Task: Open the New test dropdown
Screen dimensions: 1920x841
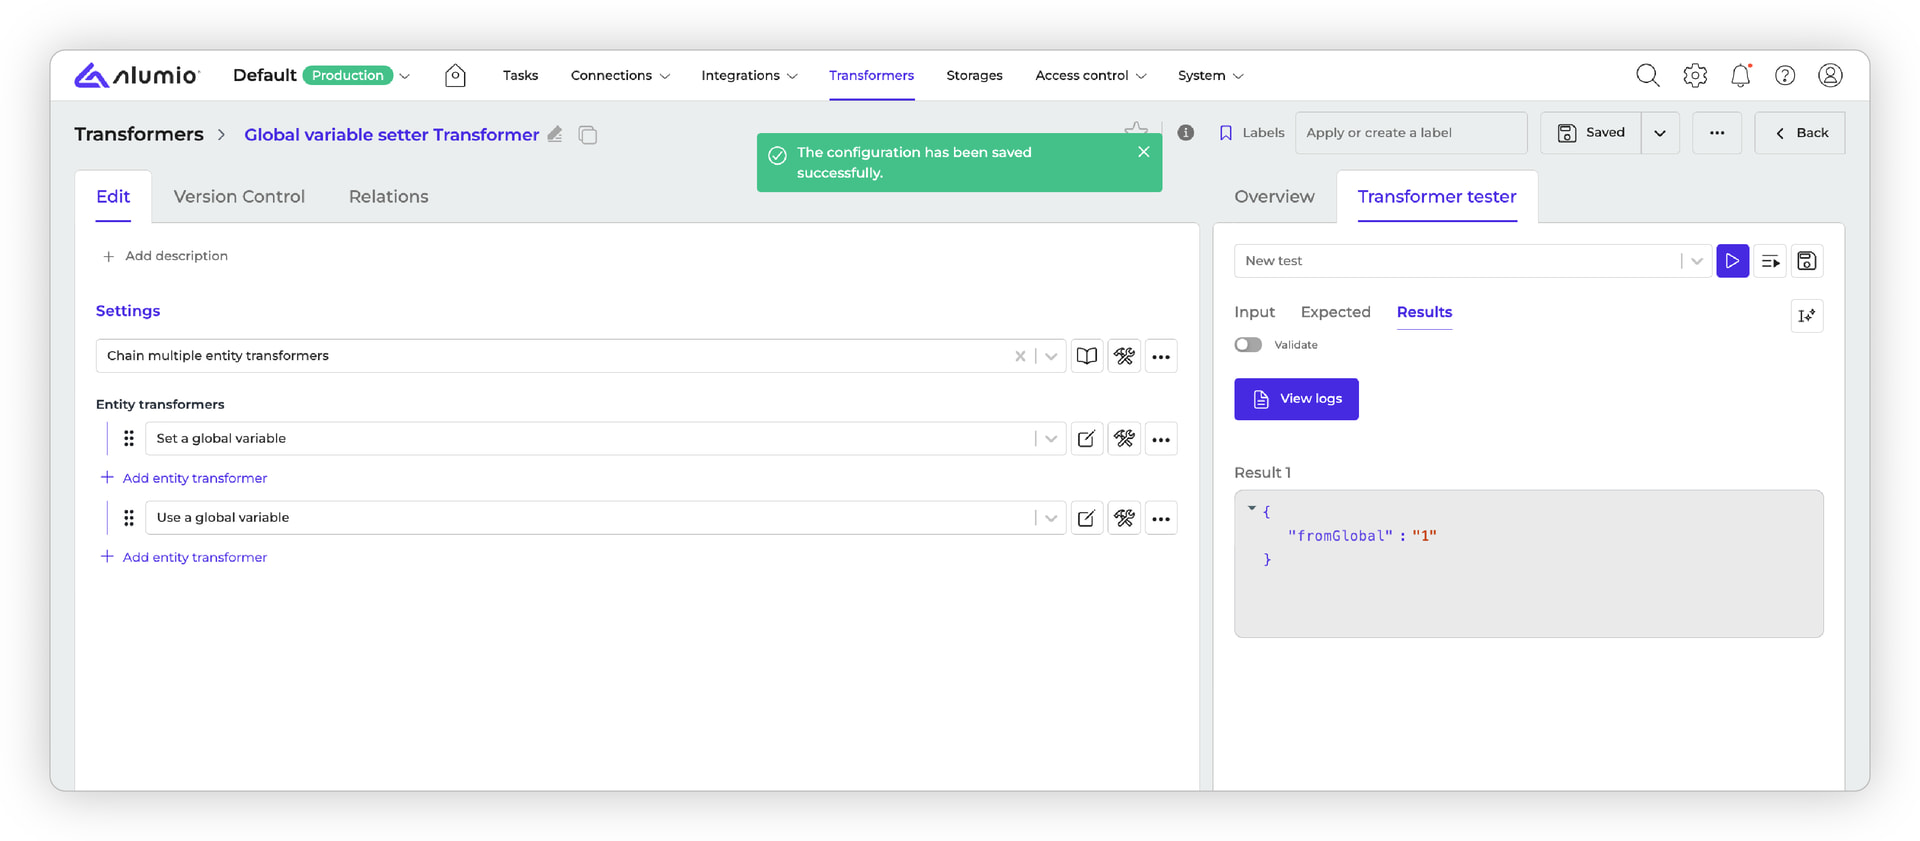Action: coord(1696,261)
